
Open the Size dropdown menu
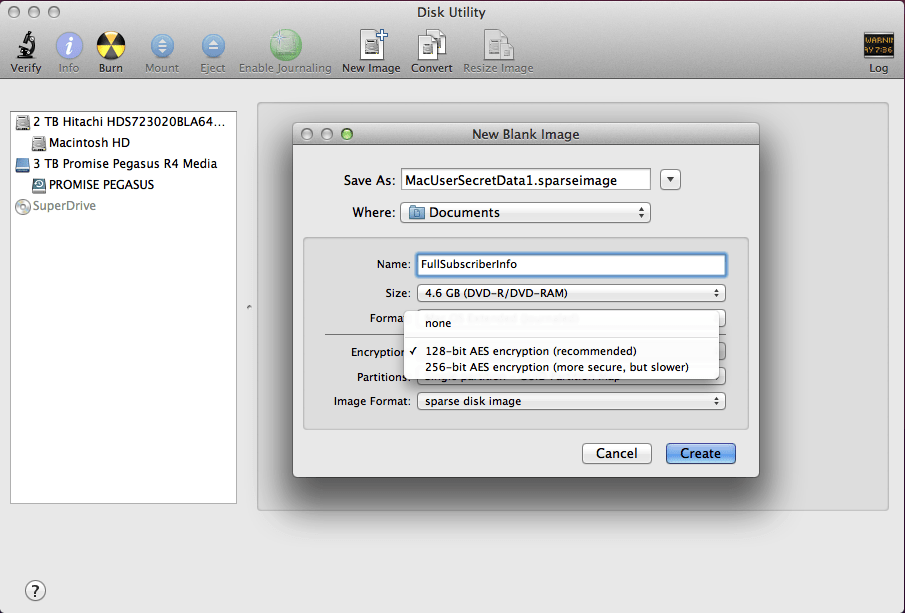coord(570,293)
